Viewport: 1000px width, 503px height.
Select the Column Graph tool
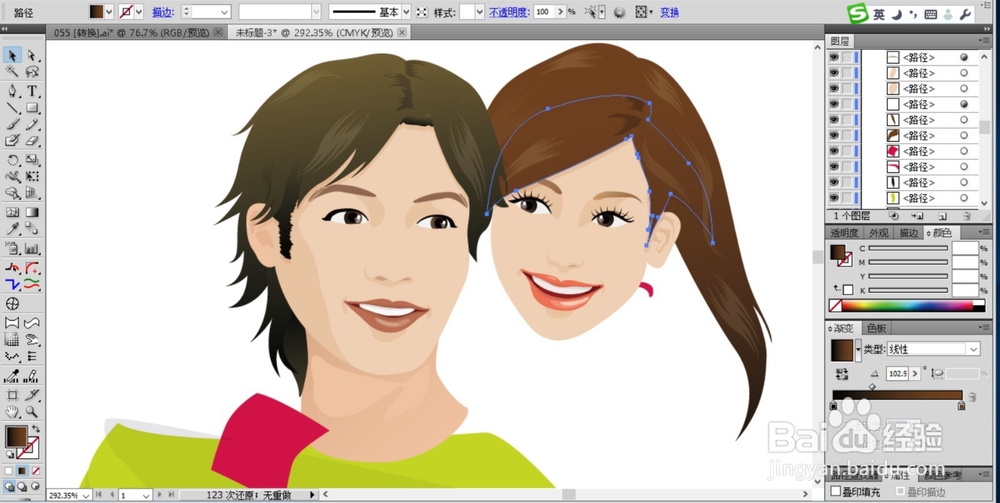[x=32, y=249]
